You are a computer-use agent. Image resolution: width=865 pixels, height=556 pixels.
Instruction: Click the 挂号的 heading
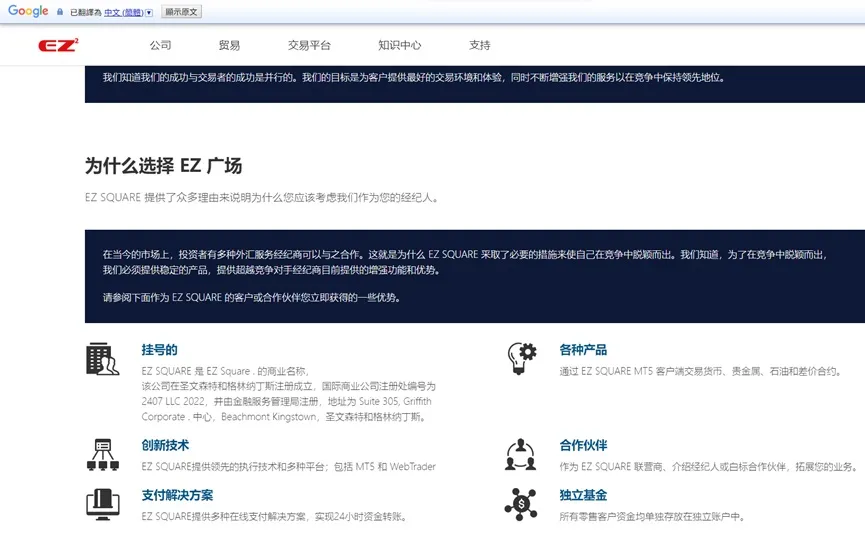[x=159, y=350]
